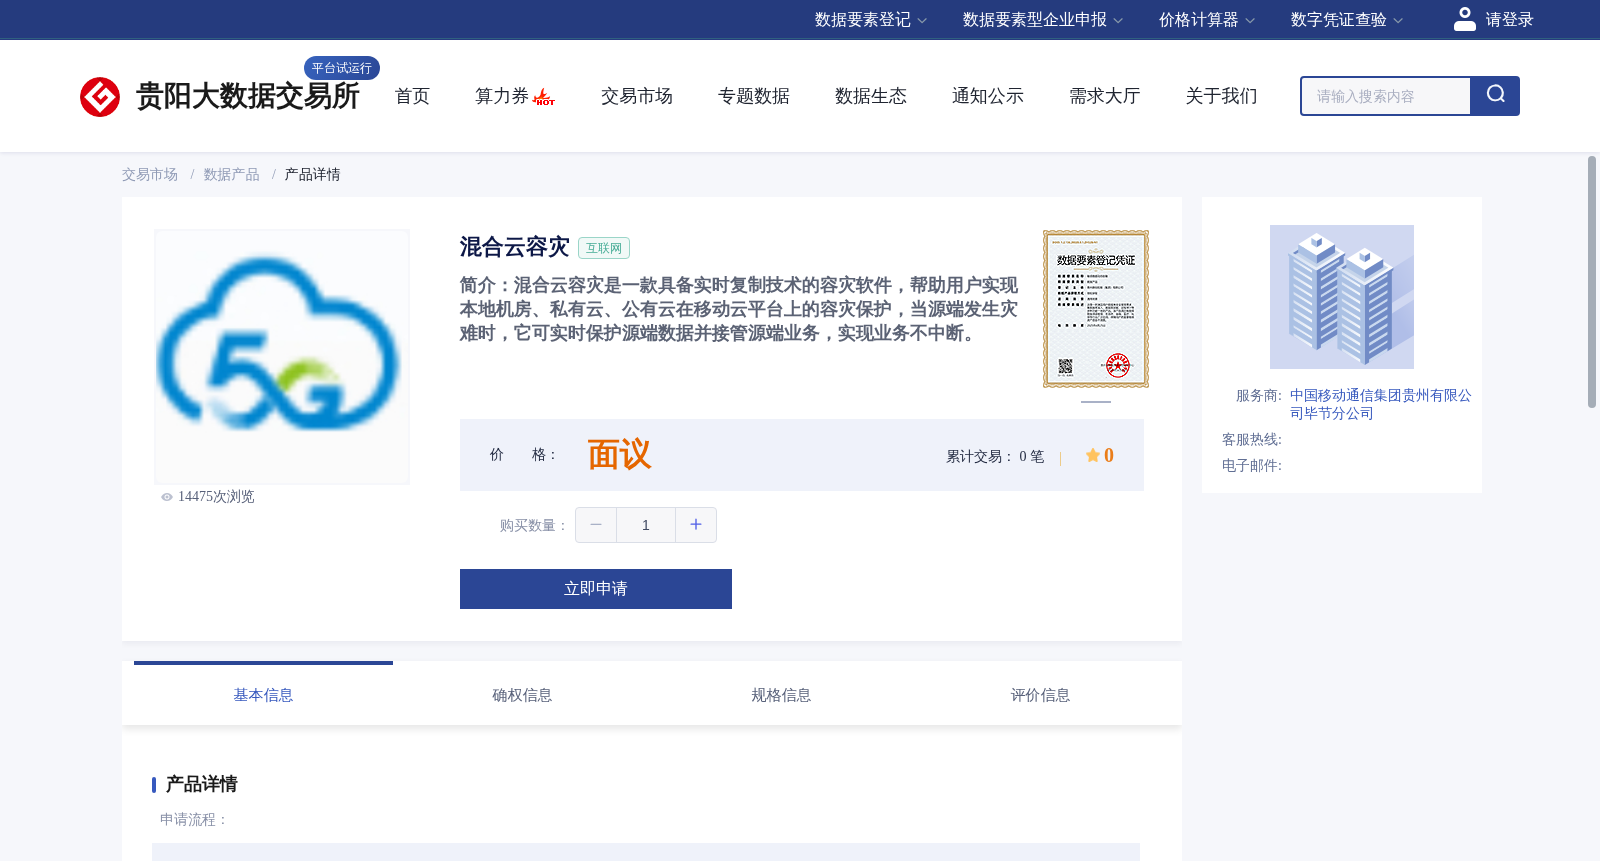The image size is (1600, 861).
Task: Expand the 价格计算器 dropdown
Action: click(x=1207, y=20)
